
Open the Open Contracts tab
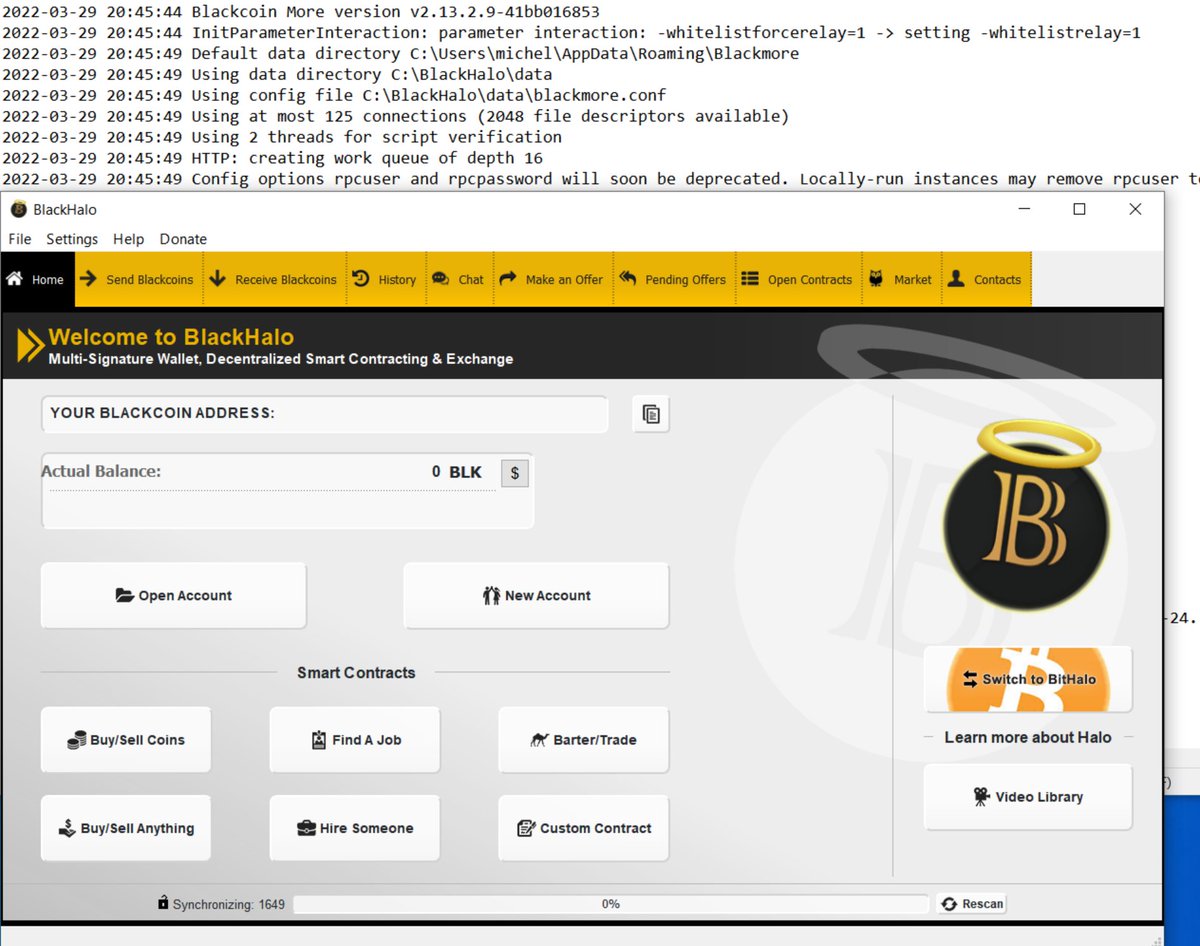798,280
